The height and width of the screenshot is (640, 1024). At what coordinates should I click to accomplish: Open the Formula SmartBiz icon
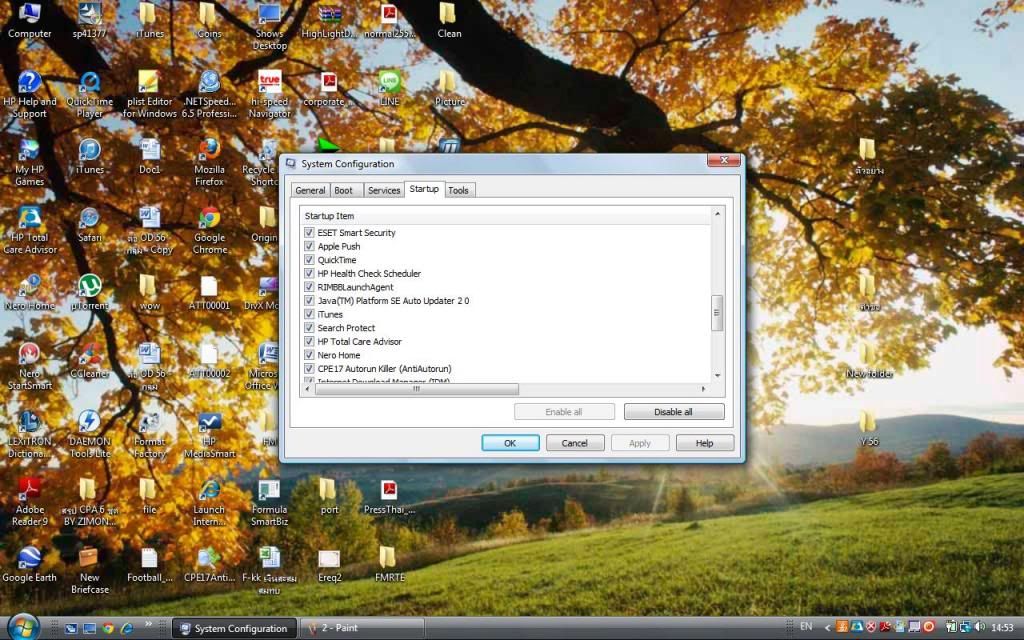(x=270, y=502)
